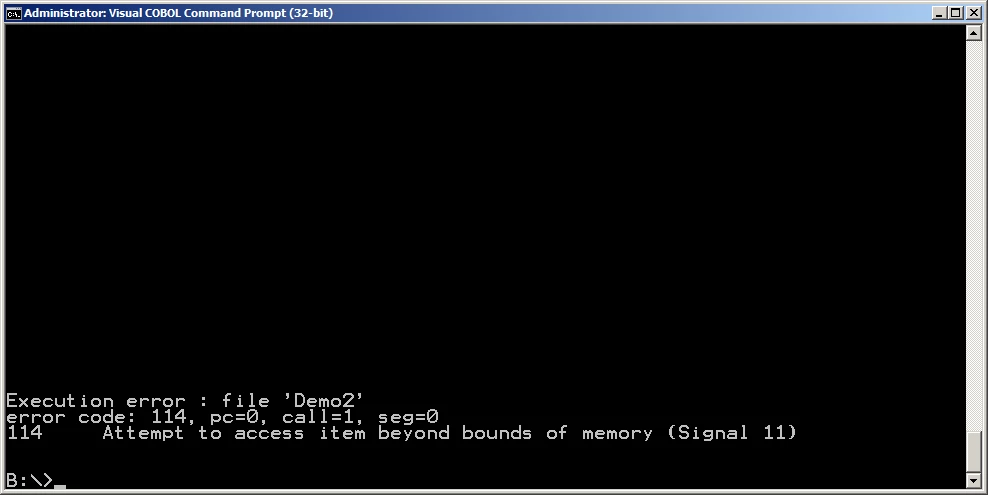This screenshot has width=988, height=495.
Task: Click the B:\> command prompt
Action: (x=30, y=481)
